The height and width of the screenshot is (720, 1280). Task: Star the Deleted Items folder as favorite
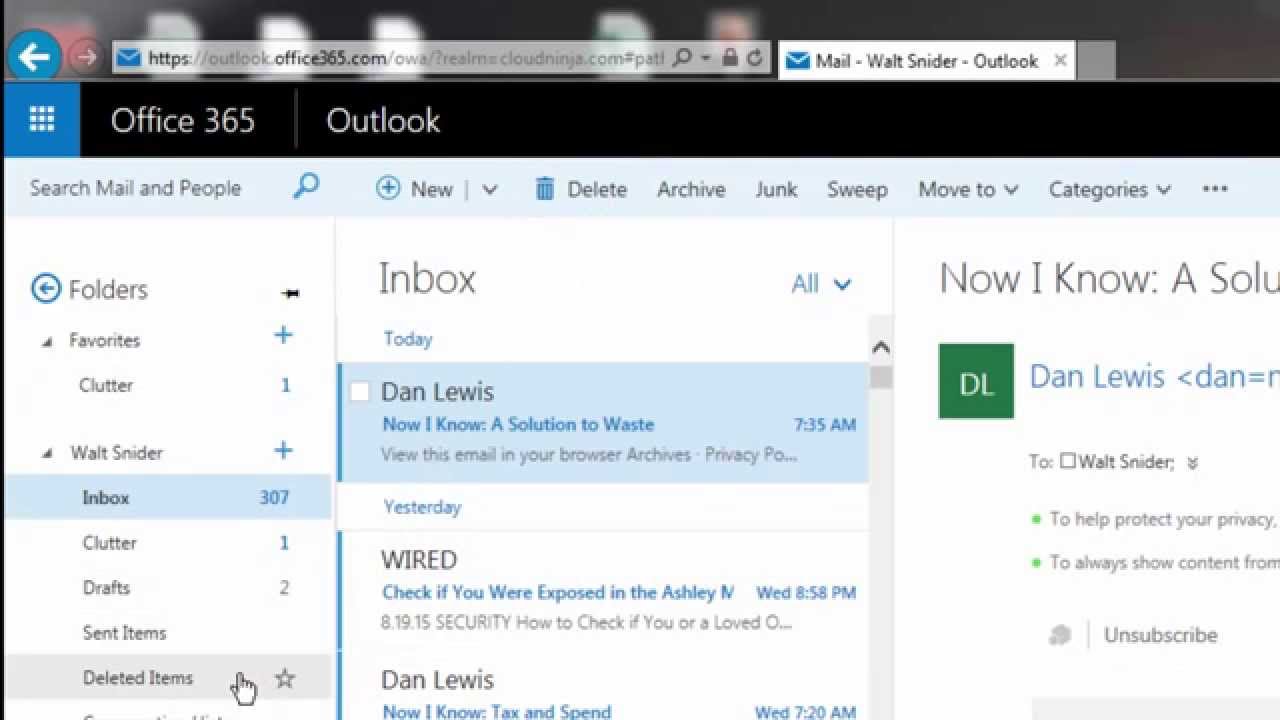click(x=285, y=679)
